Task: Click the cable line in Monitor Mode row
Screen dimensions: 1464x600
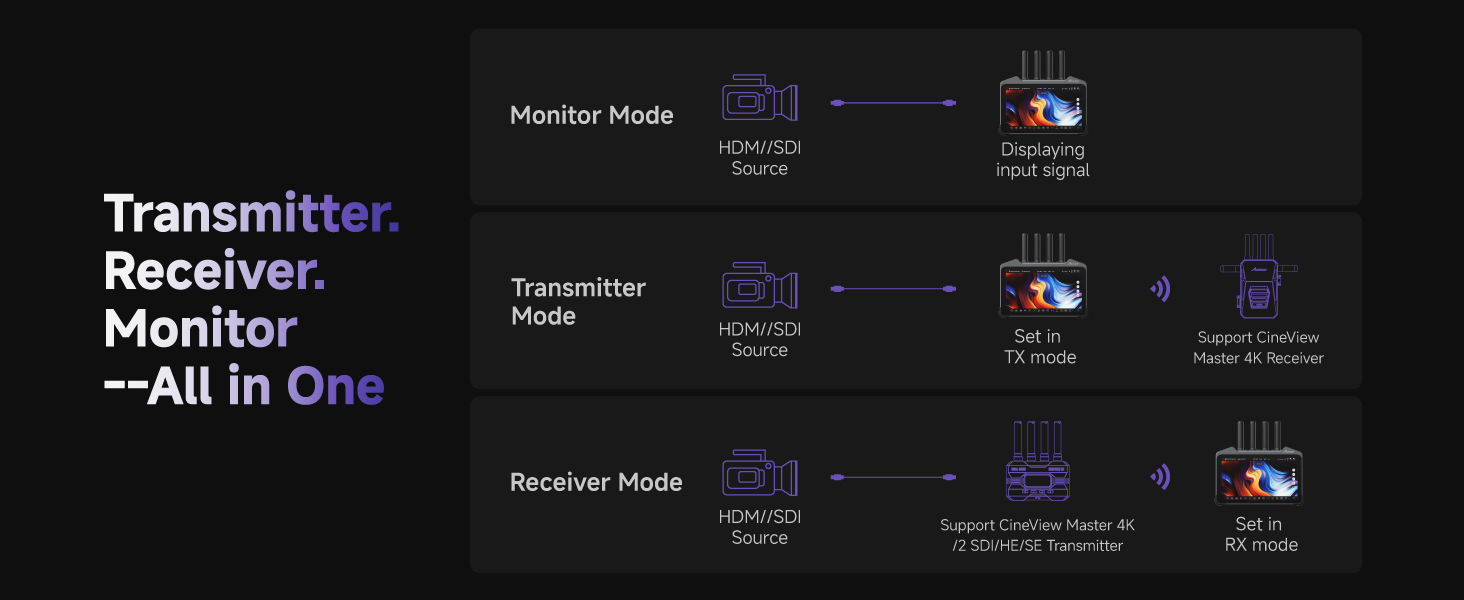Action: 893,103
